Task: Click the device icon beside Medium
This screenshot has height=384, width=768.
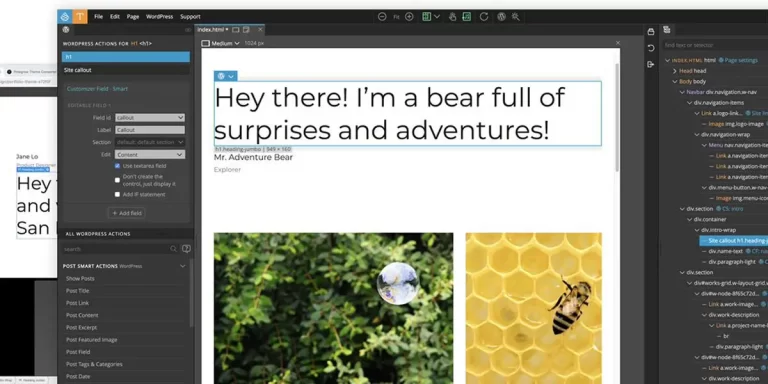Action: (206, 43)
